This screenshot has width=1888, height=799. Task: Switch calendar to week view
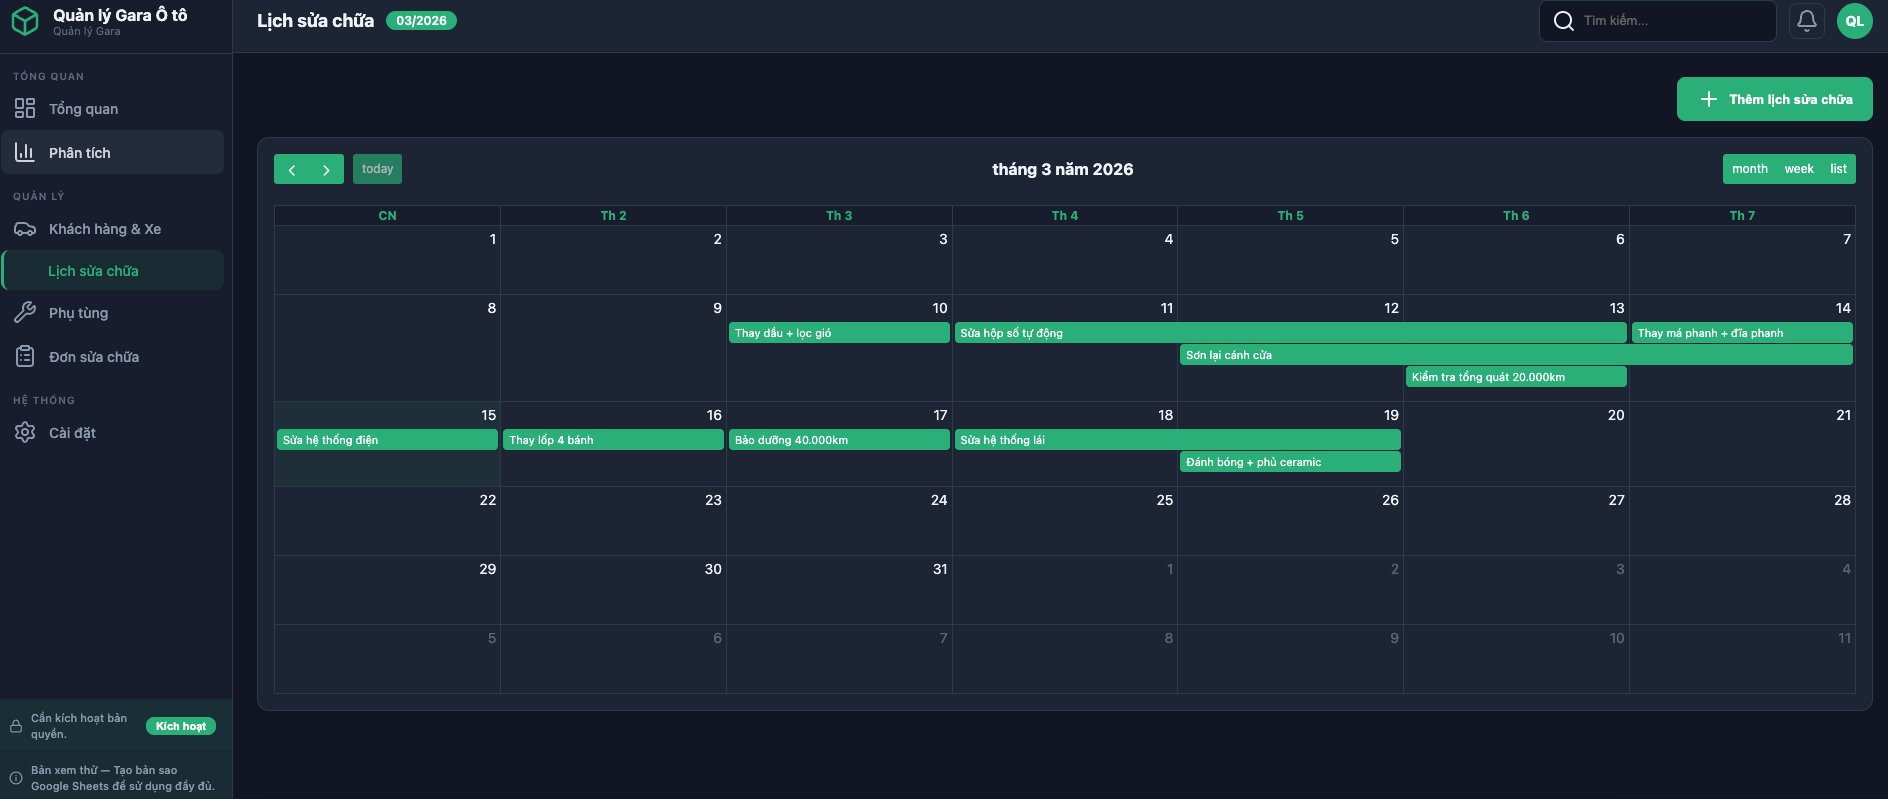pyautogui.click(x=1798, y=169)
